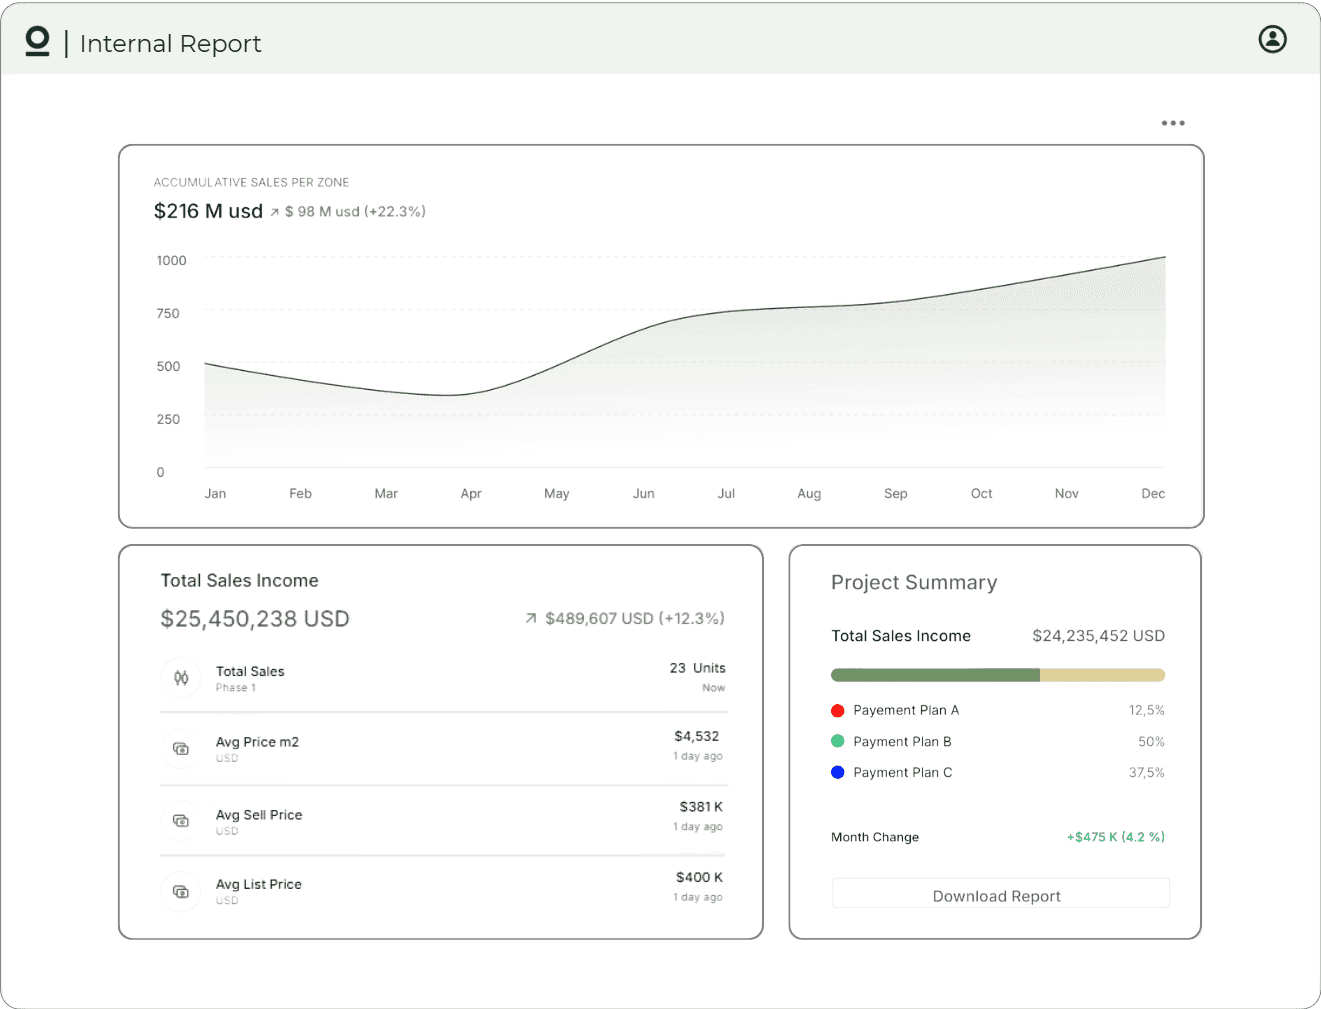Click the $ 98 M usd (+22.3%) change
The width and height of the screenshot is (1321, 1009).
tap(355, 212)
